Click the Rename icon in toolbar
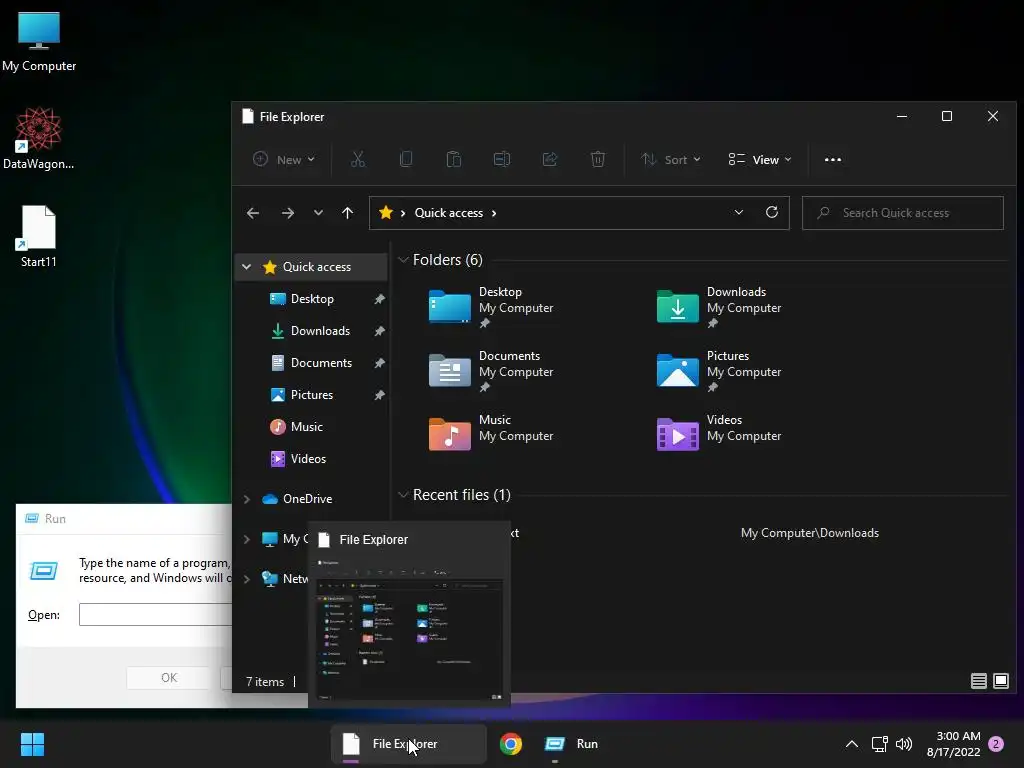 pyautogui.click(x=502, y=159)
